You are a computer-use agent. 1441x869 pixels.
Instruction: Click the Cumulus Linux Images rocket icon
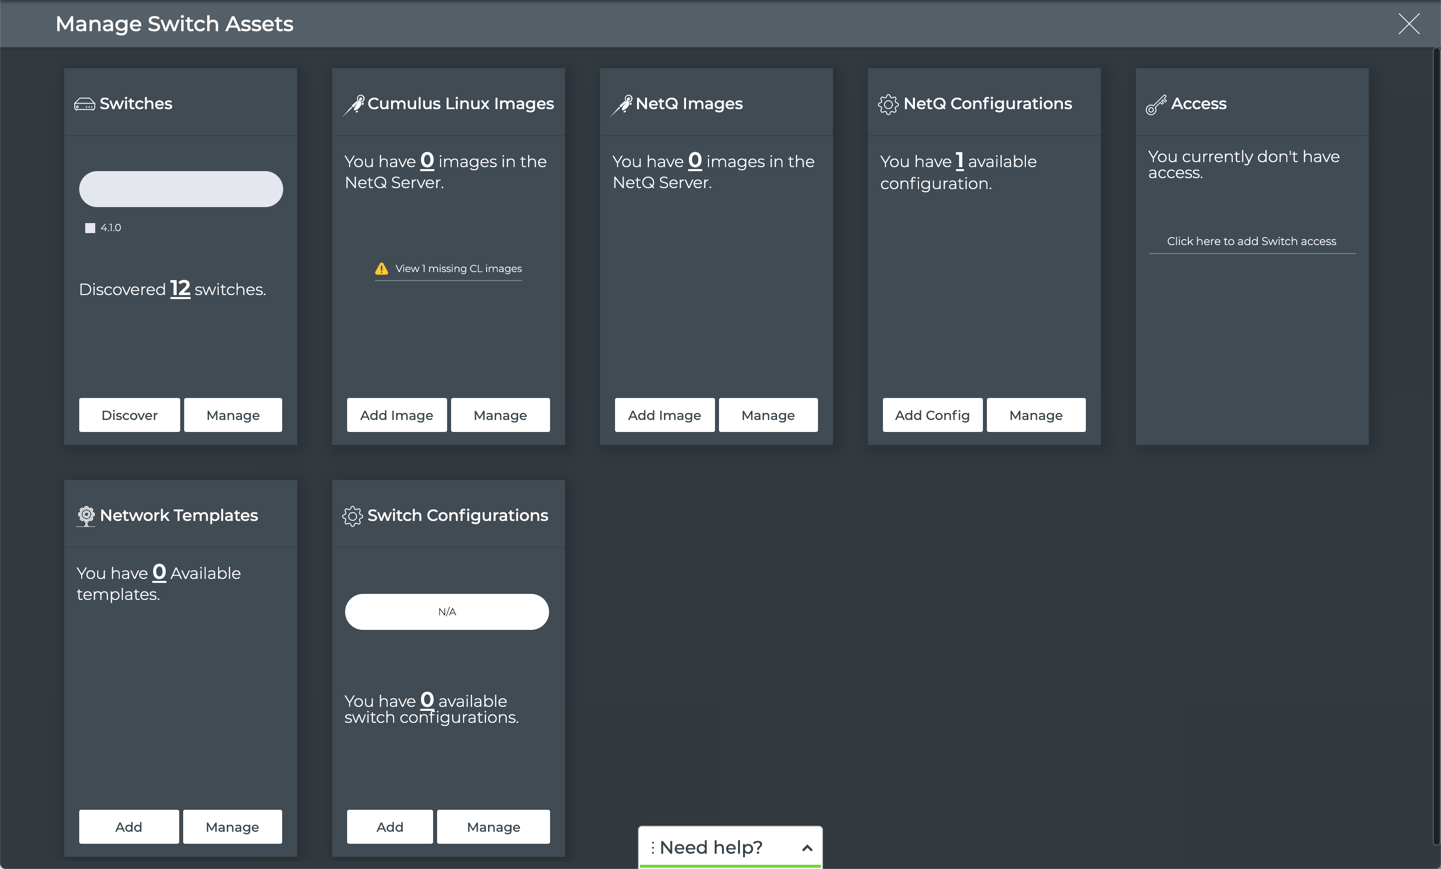(354, 104)
